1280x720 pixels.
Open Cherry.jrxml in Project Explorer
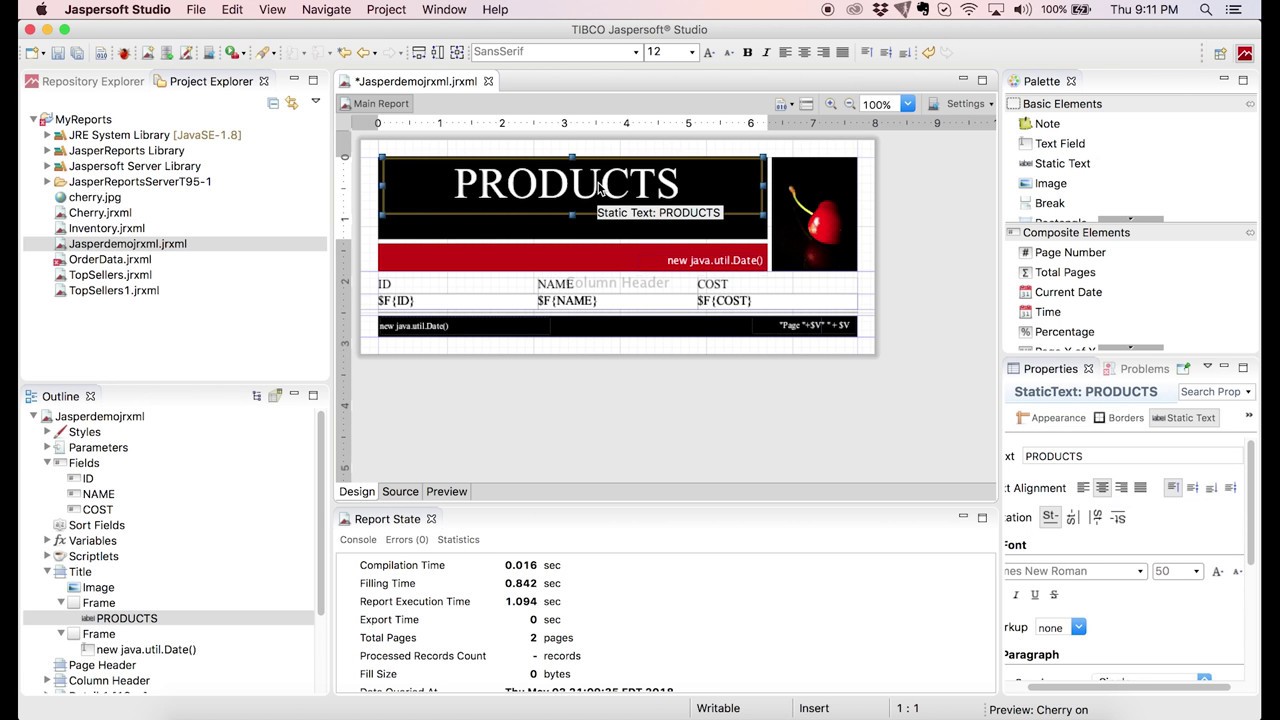click(100, 213)
